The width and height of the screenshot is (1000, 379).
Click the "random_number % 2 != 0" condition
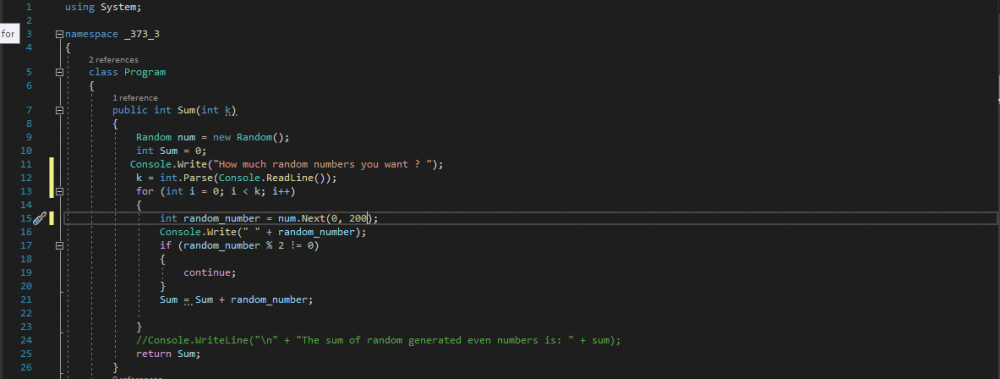click(248, 246)
